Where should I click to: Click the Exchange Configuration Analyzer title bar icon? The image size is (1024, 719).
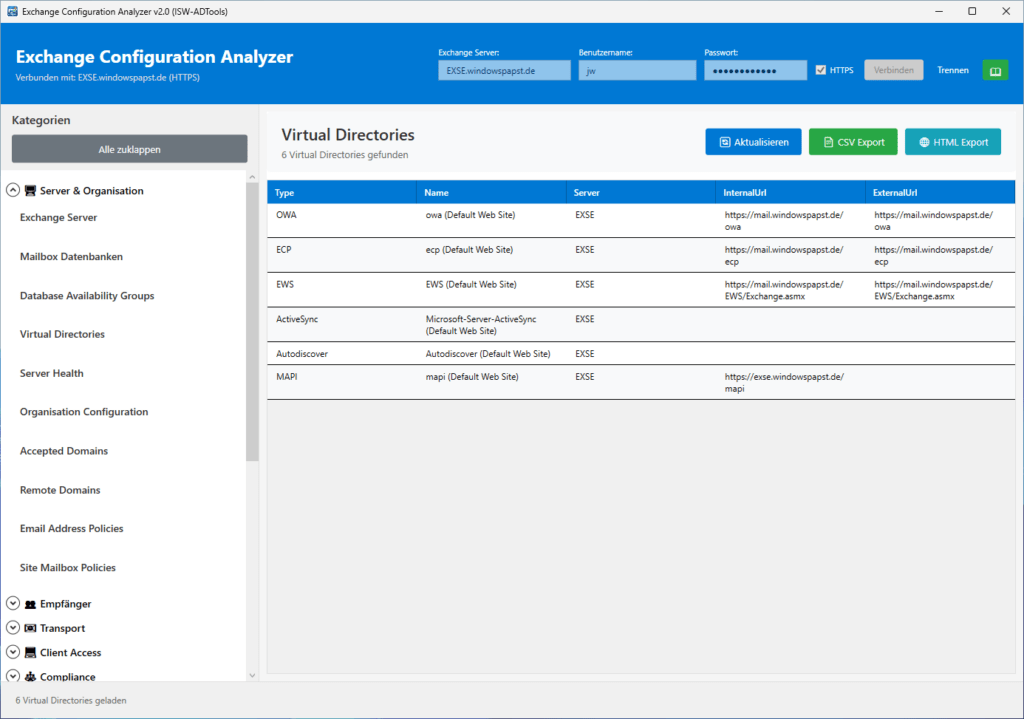click(11, 10)
